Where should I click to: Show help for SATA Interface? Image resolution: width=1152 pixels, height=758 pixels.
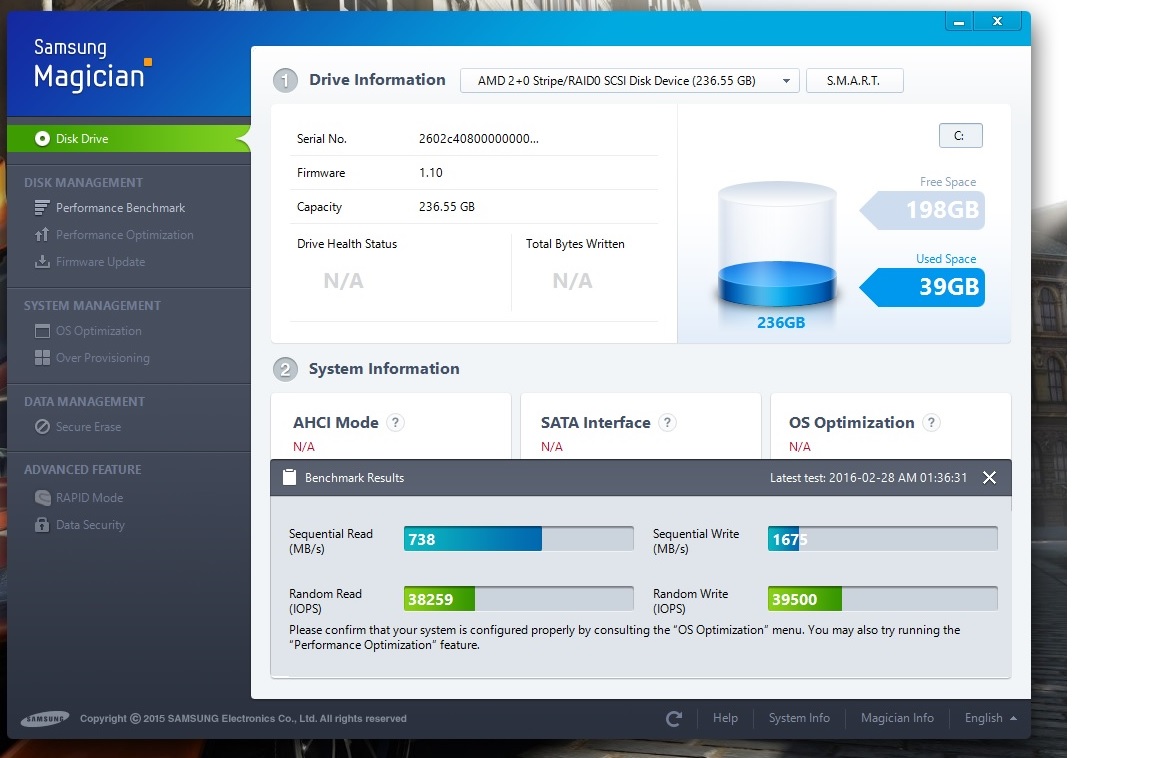(667, 422)
